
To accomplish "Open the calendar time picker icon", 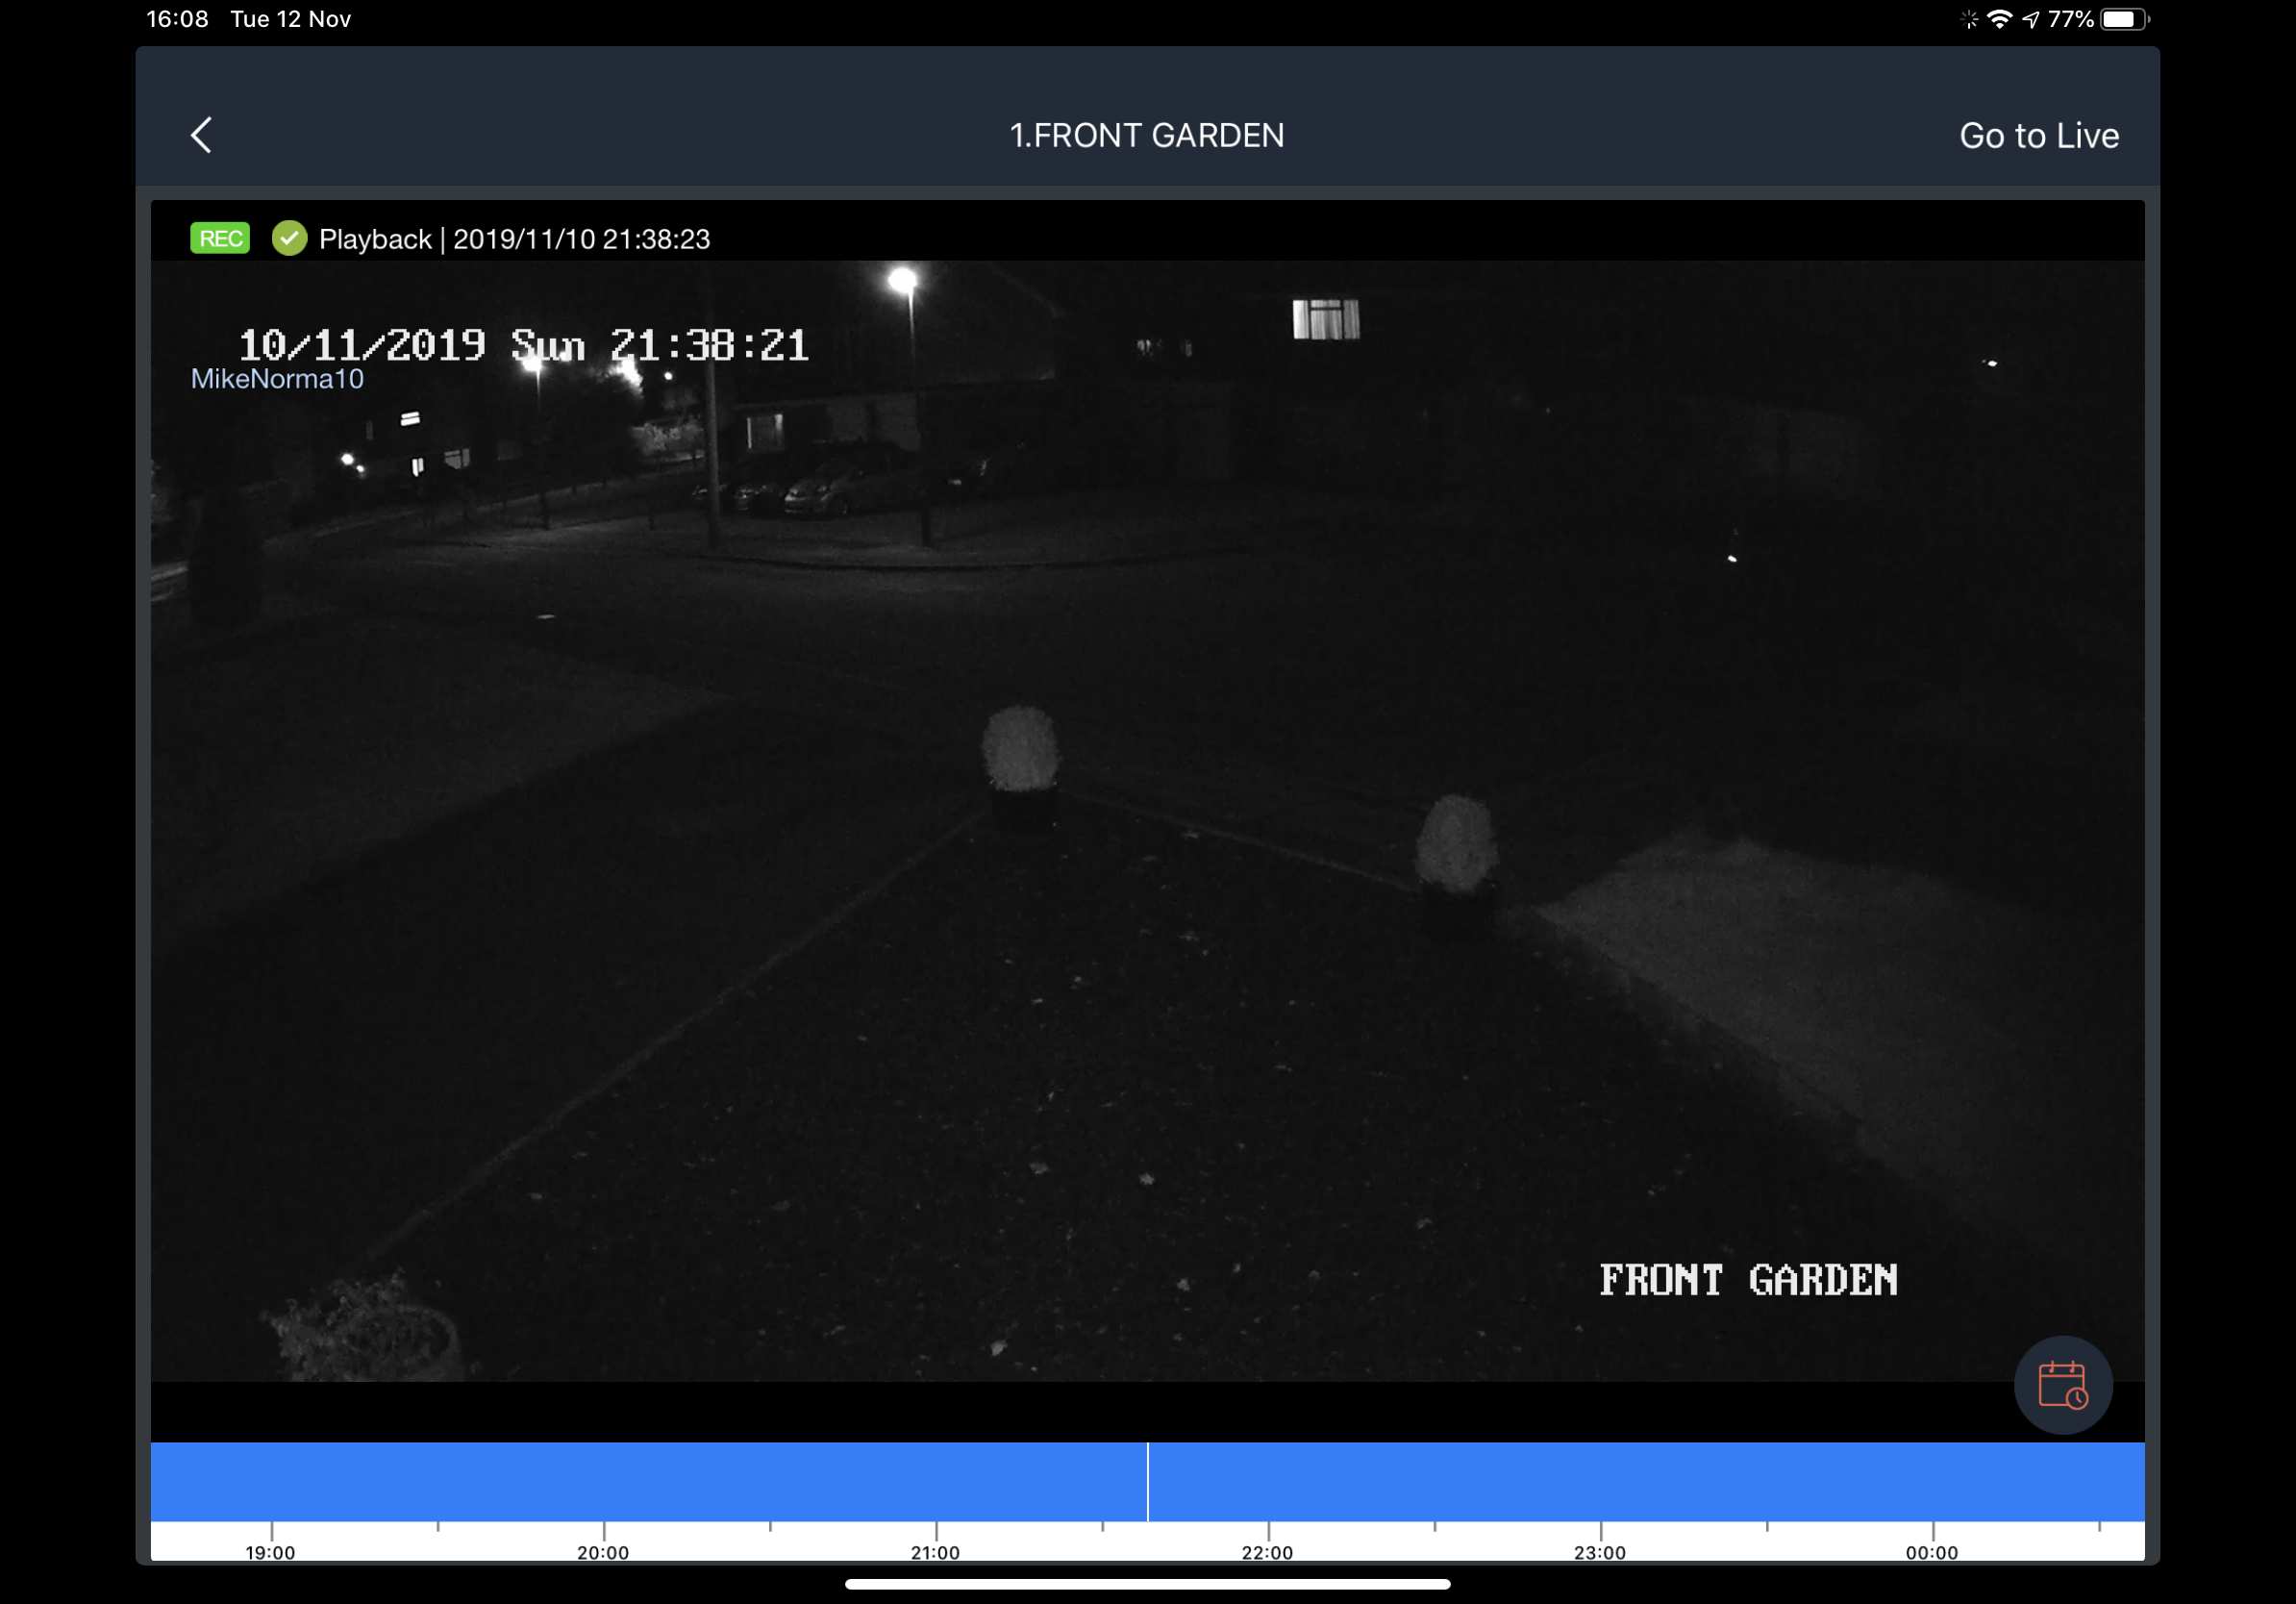I will tap(2062, 1385).
